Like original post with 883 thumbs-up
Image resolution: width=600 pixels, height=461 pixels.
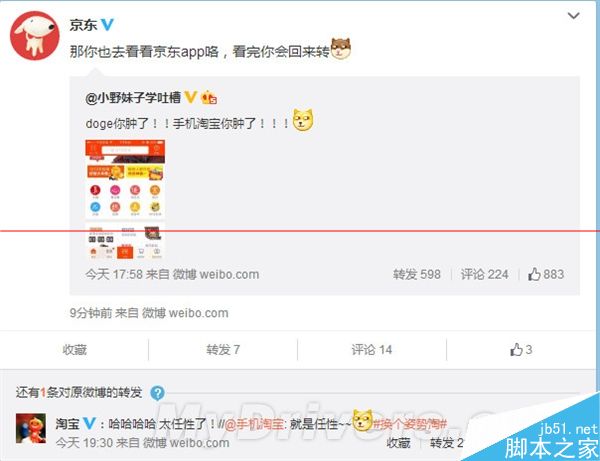click(x=546, y=274)
